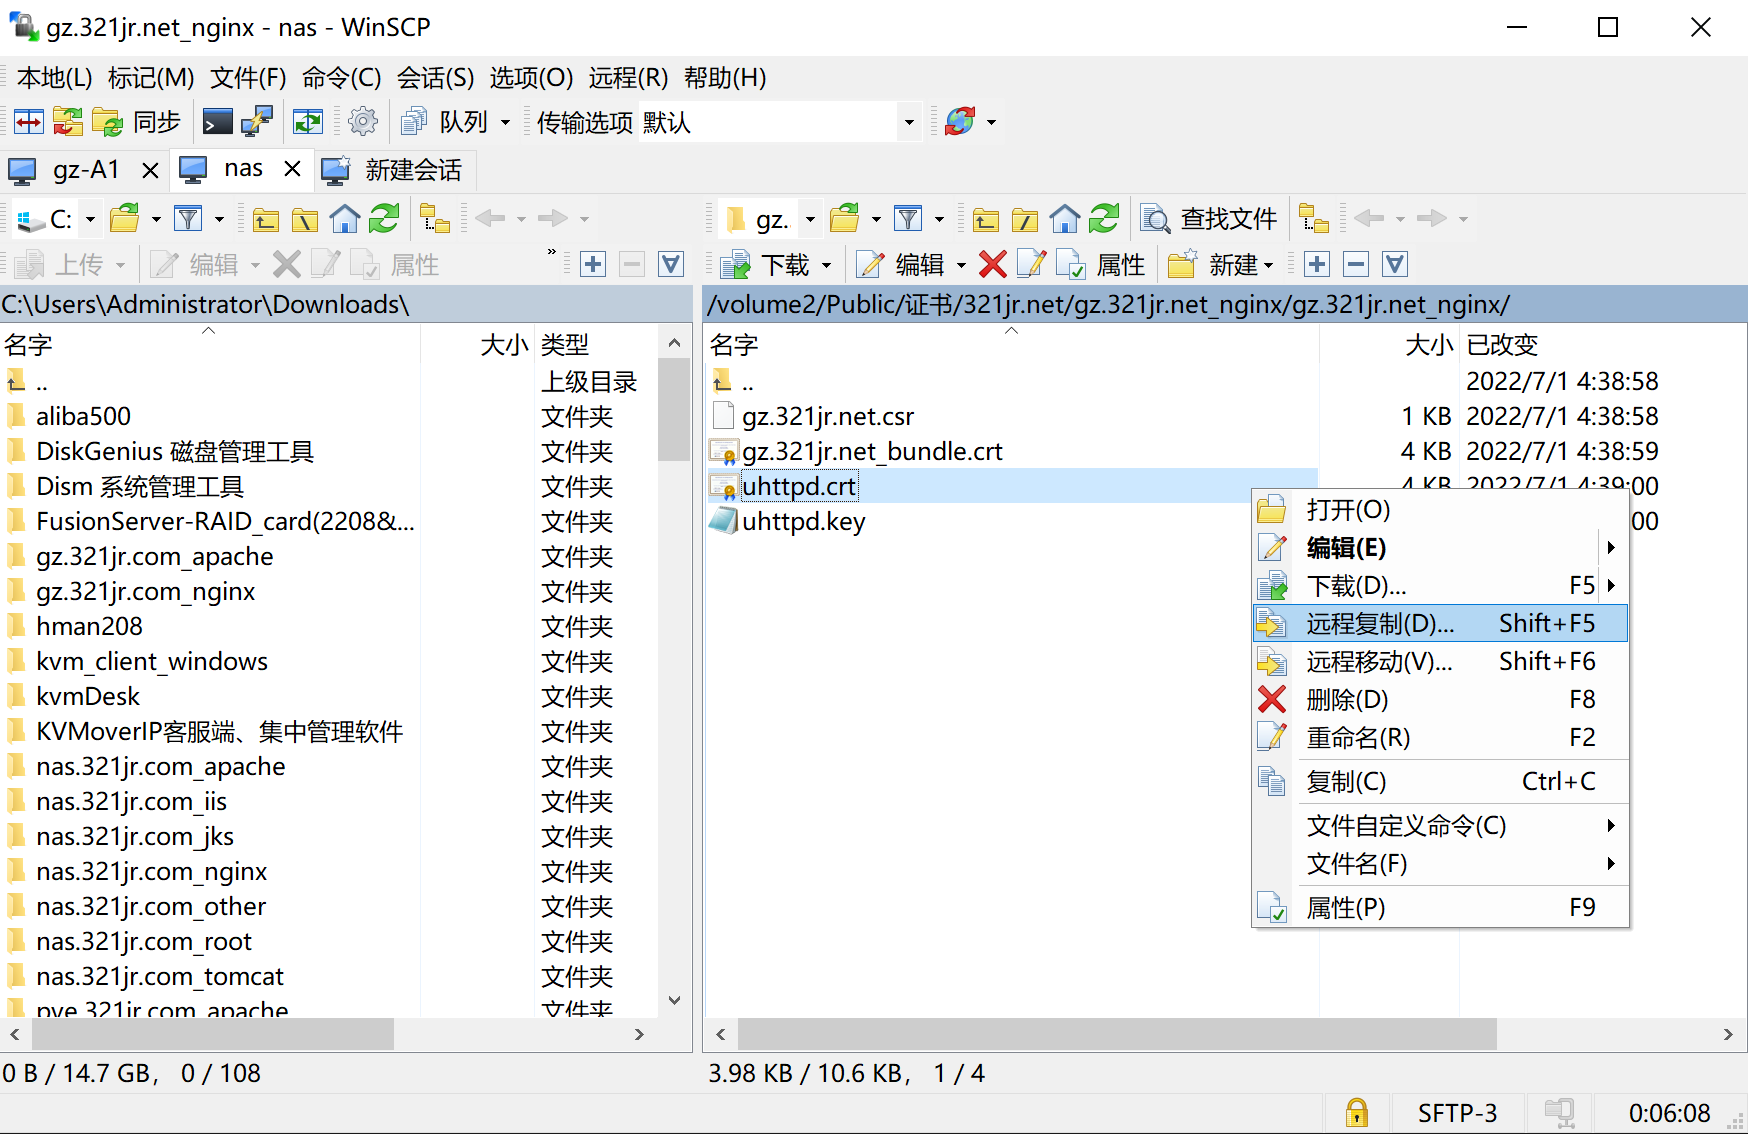Click the local panel filter icon

pyautogui.click(x=188, y=218)
